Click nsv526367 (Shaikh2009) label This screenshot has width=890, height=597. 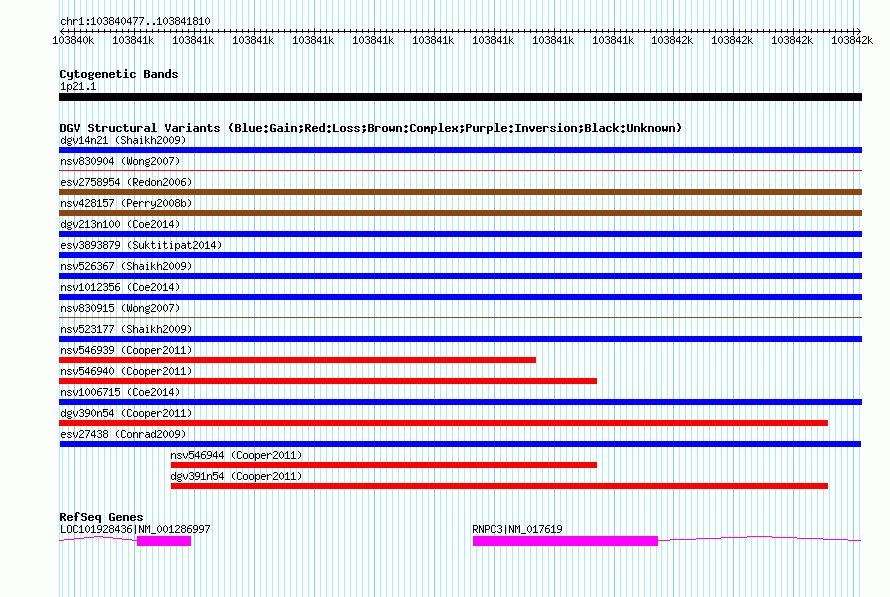pyautogui.click(x=126, y=266)
